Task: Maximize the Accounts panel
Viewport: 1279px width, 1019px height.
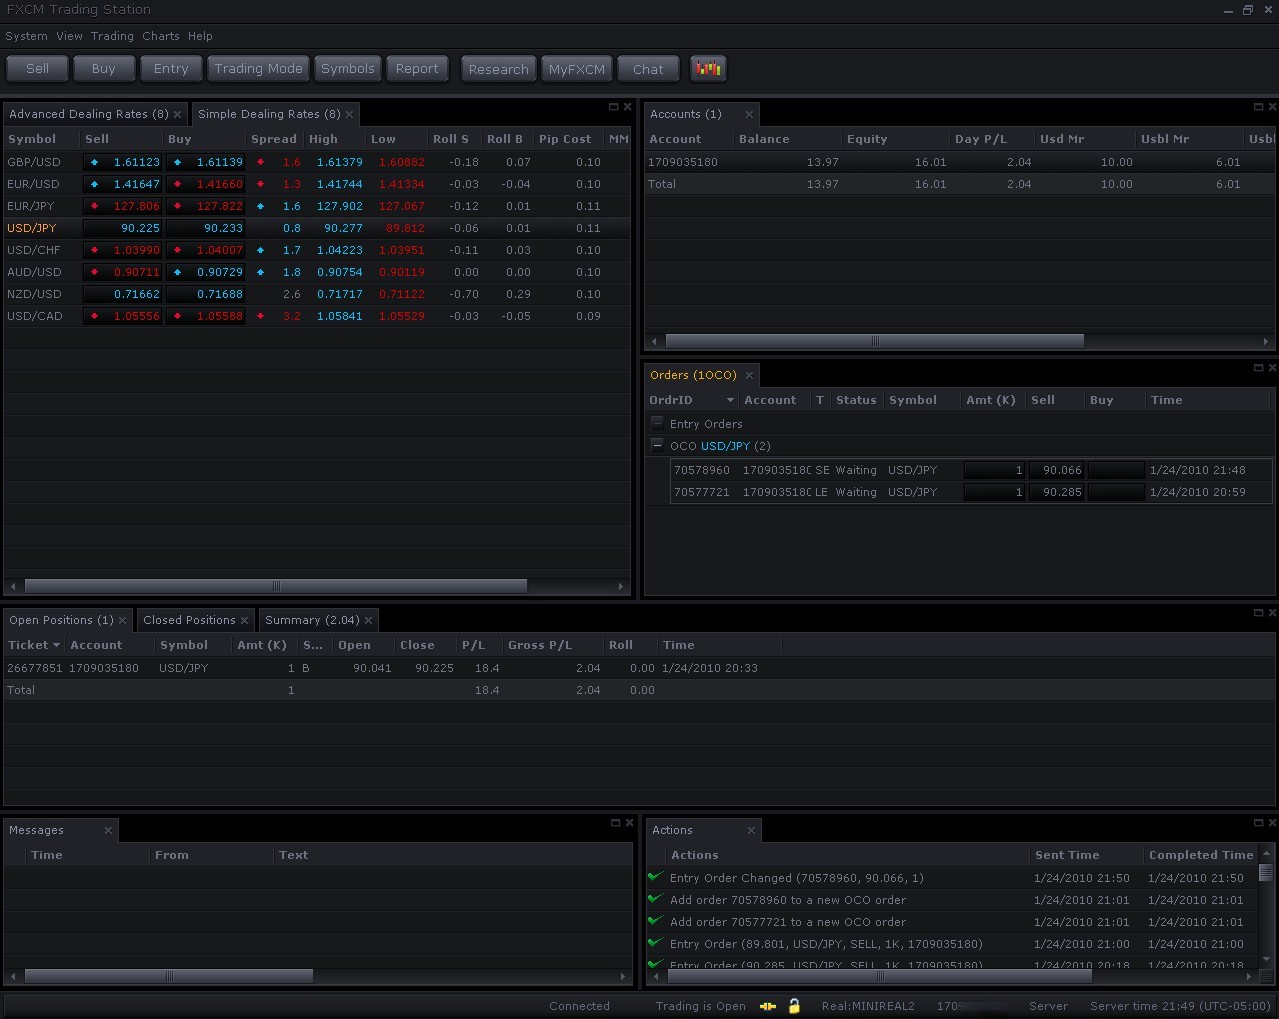Action: pos(1259,107)
